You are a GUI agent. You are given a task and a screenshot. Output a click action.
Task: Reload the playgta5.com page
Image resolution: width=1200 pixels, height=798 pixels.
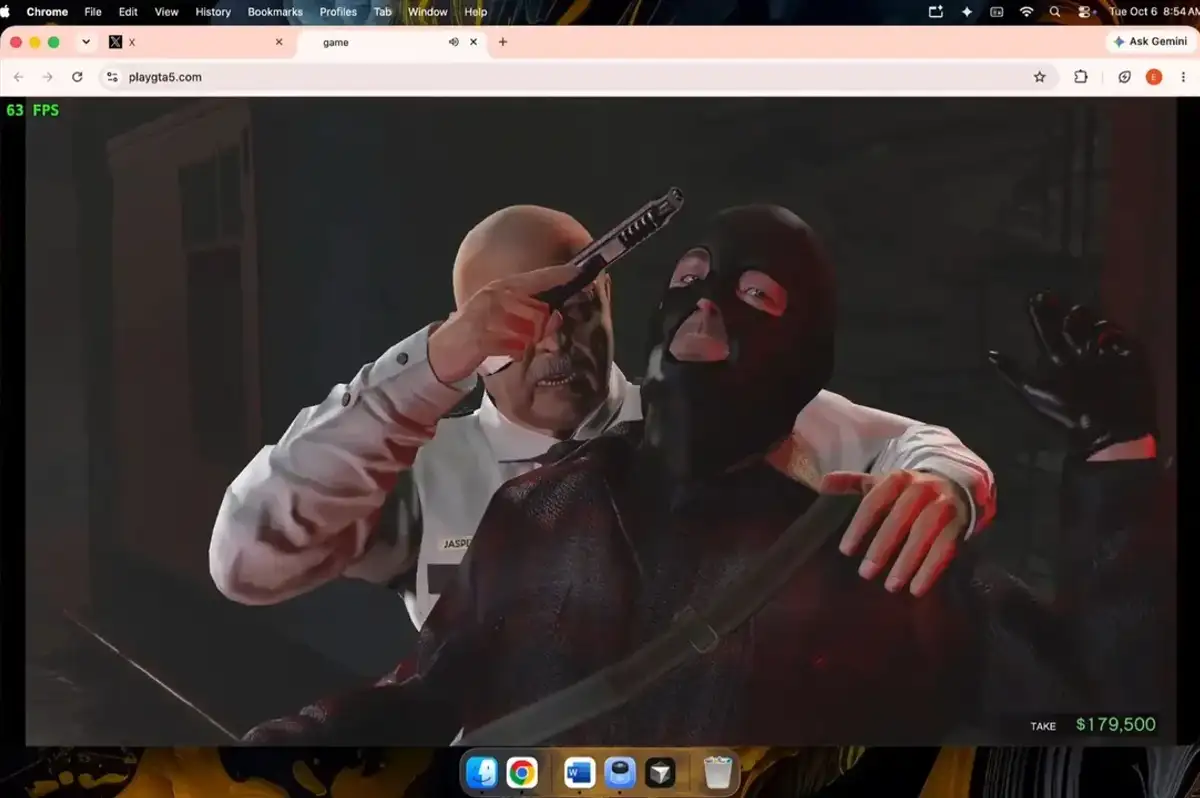coord(77,77)
